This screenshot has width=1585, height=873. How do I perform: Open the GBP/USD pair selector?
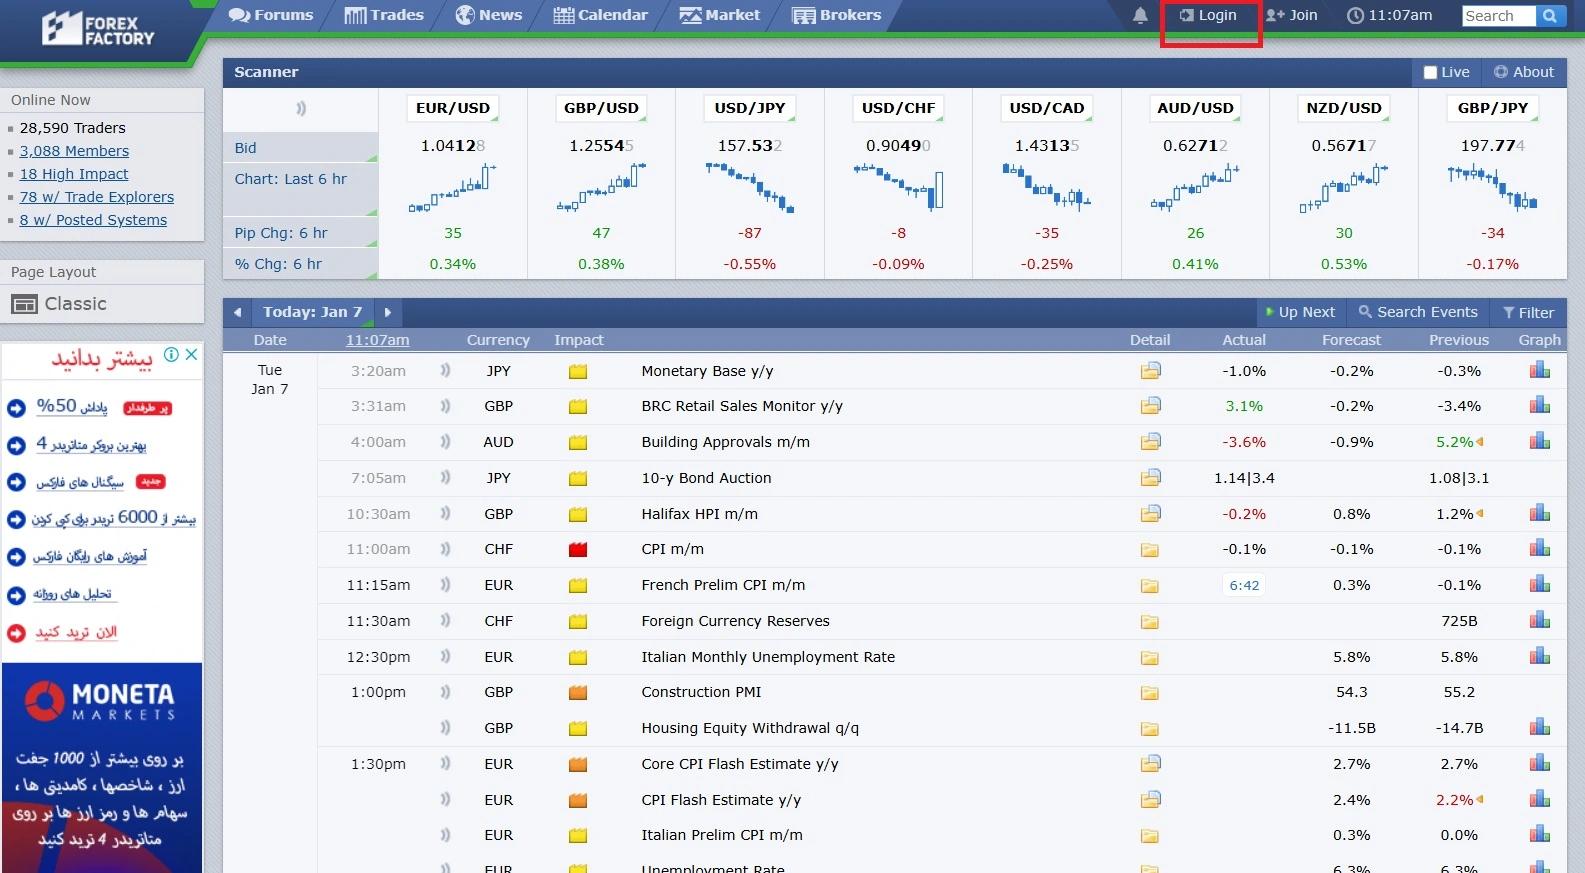pyautogui.click(x=601, y=108)
